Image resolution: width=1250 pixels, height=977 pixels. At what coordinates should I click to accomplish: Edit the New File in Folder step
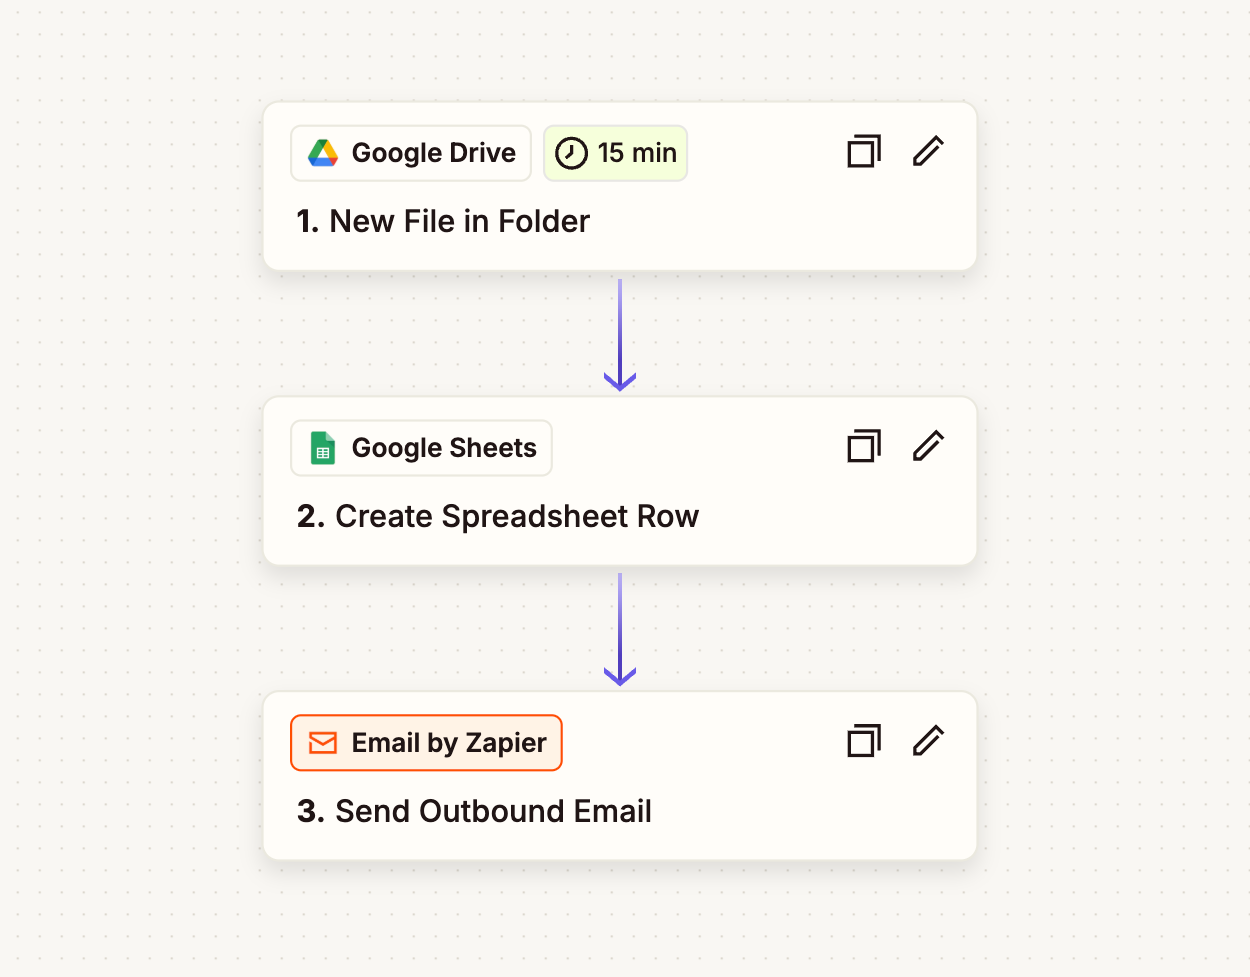point(928,152)
